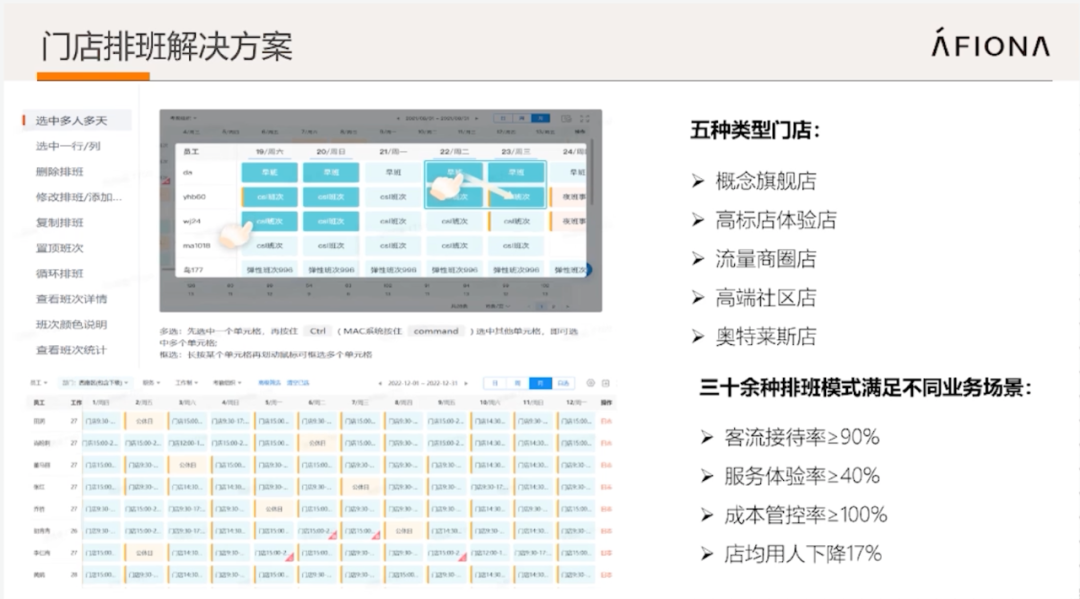Open the 部门 department dropdown
This screenshot has height=599, width=1080.
click(96, 382)
